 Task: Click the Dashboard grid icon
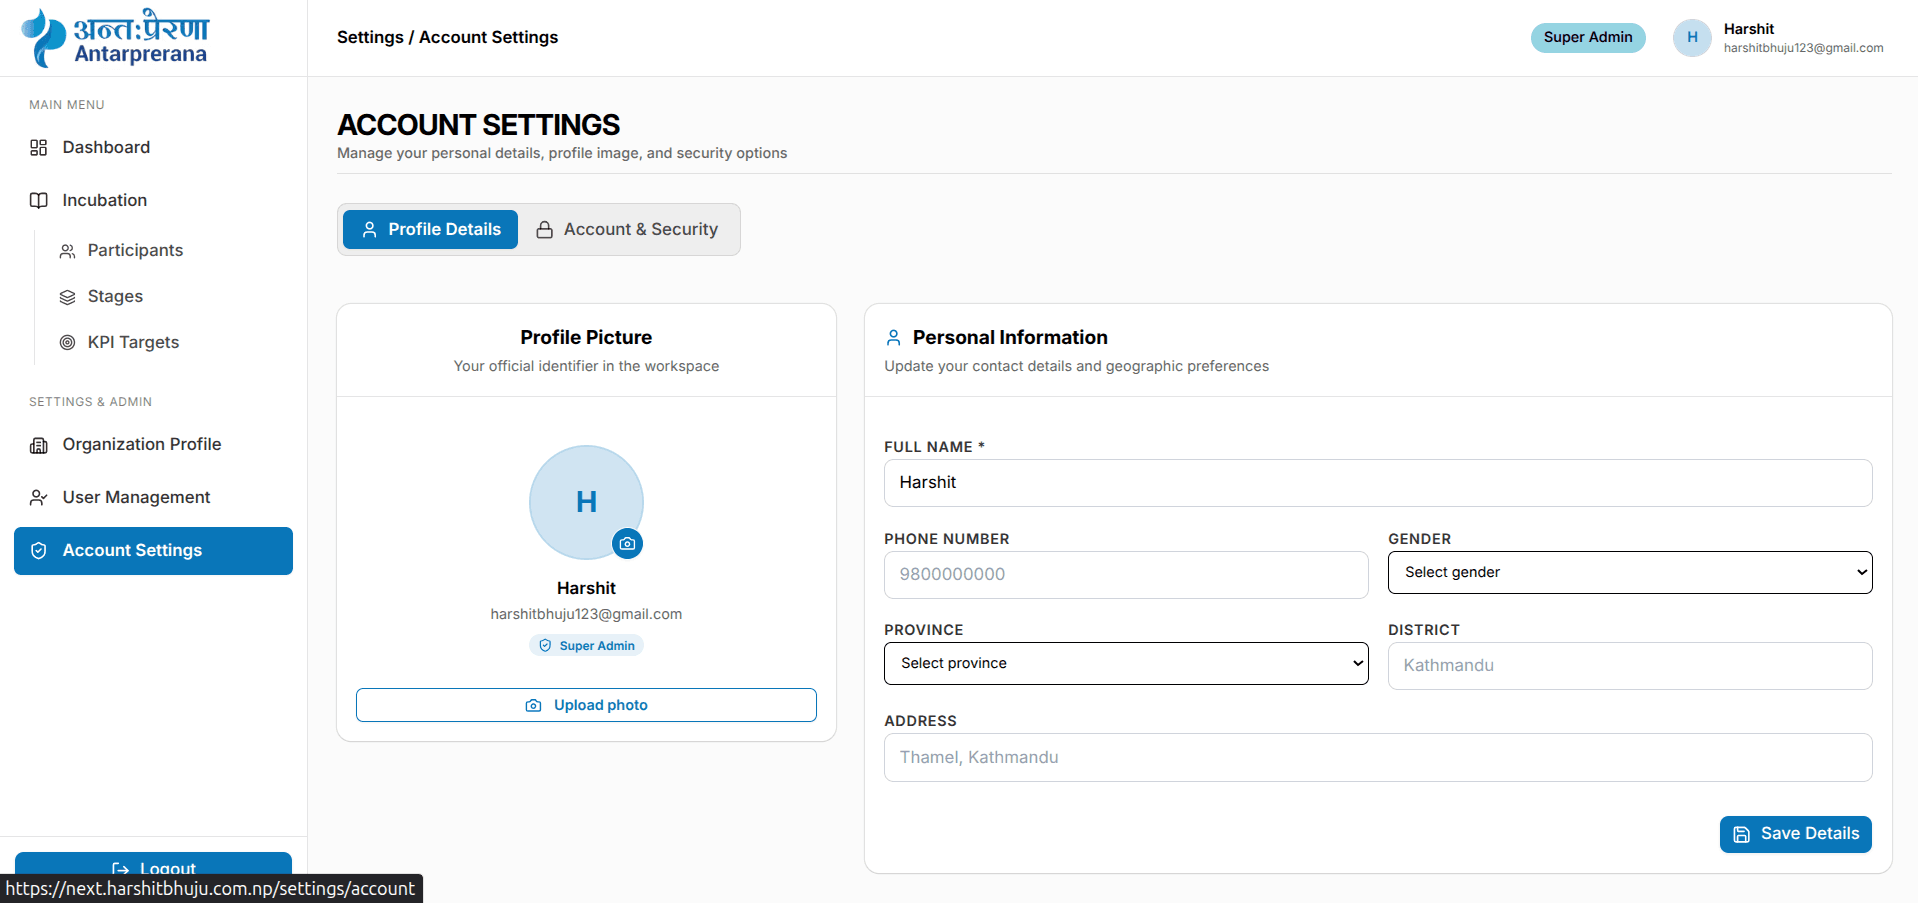point(39,148)
